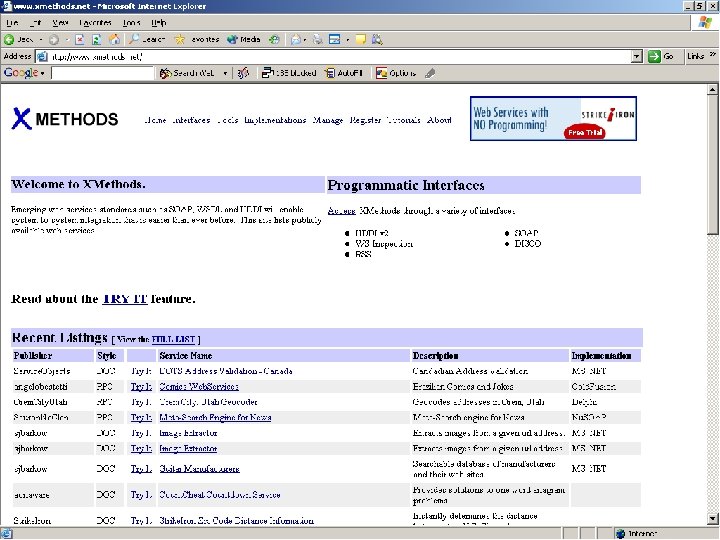
Task: Click the highlighter pen icon on Google toolbar
Action: tap(430, 73)
